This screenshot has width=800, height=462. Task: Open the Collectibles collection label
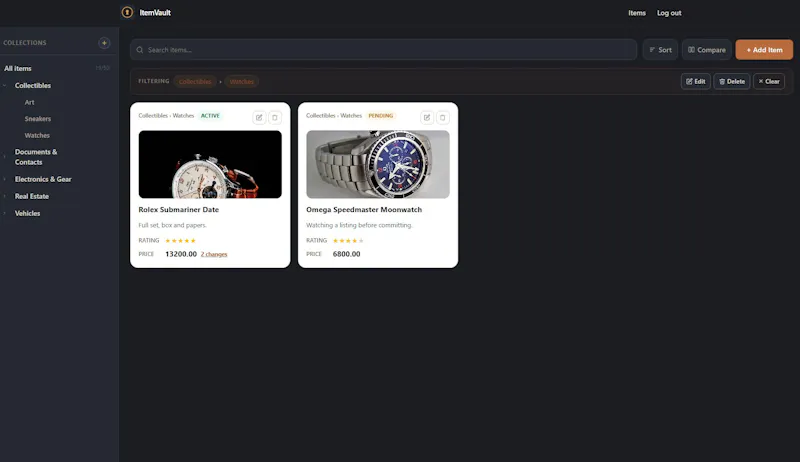[33, 86]
